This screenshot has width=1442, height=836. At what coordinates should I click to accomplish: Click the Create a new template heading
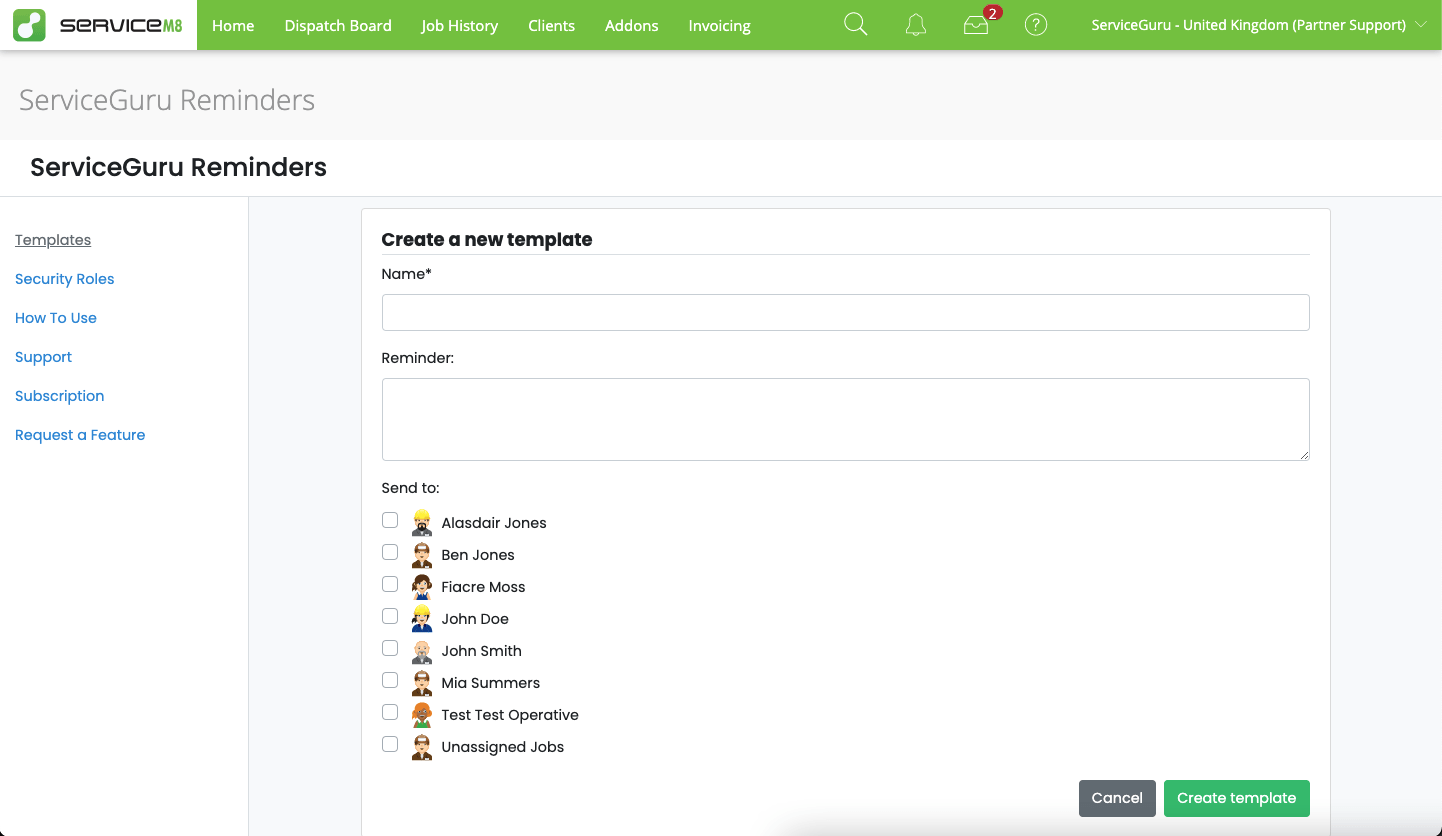click(487, 239)
